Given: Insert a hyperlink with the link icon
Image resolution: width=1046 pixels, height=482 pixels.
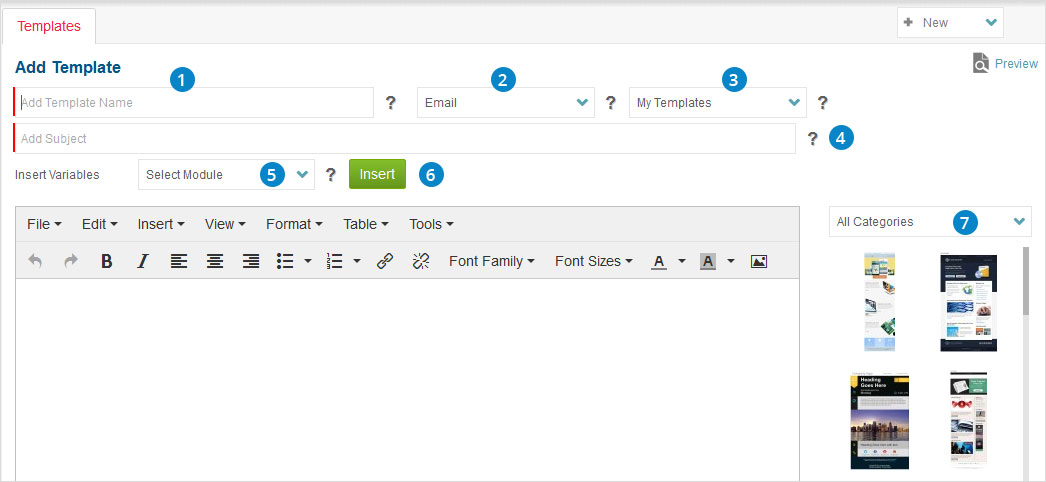Looking at the screenshot, I should [385, 261].
